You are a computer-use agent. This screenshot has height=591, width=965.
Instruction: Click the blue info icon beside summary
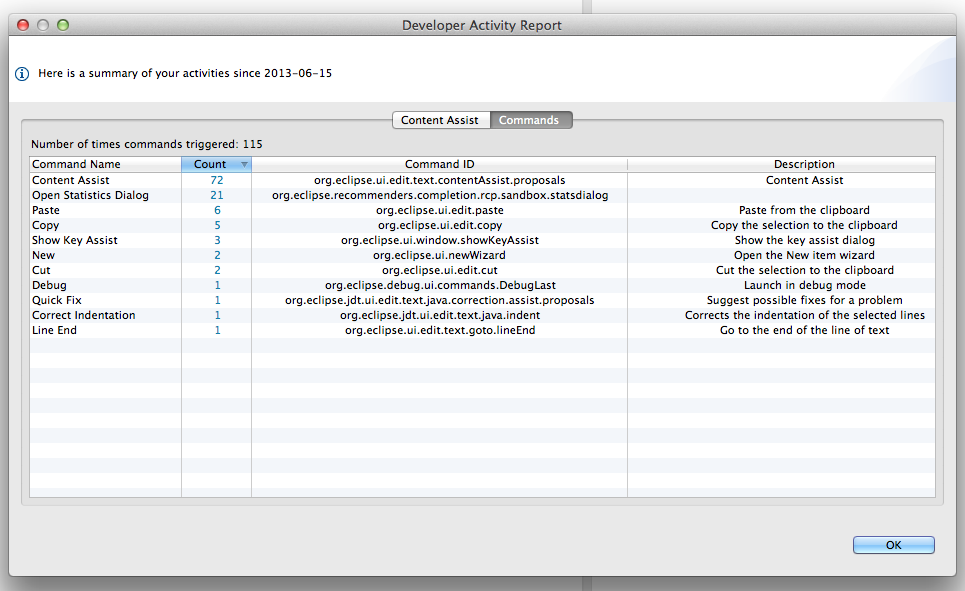point(22,74)
